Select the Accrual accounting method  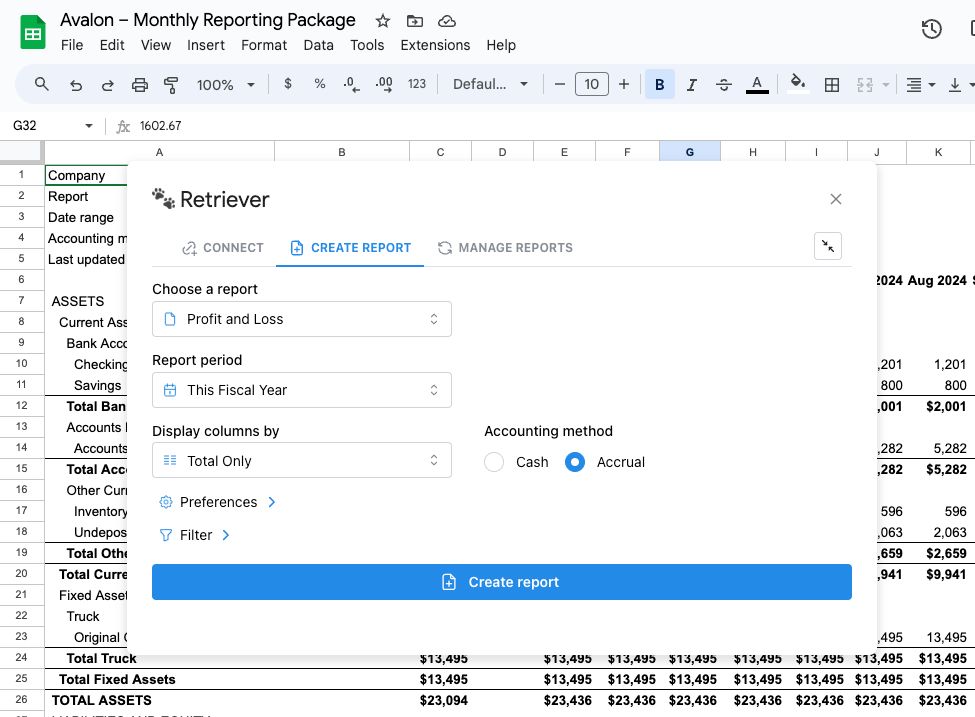[x=575, y=462]
